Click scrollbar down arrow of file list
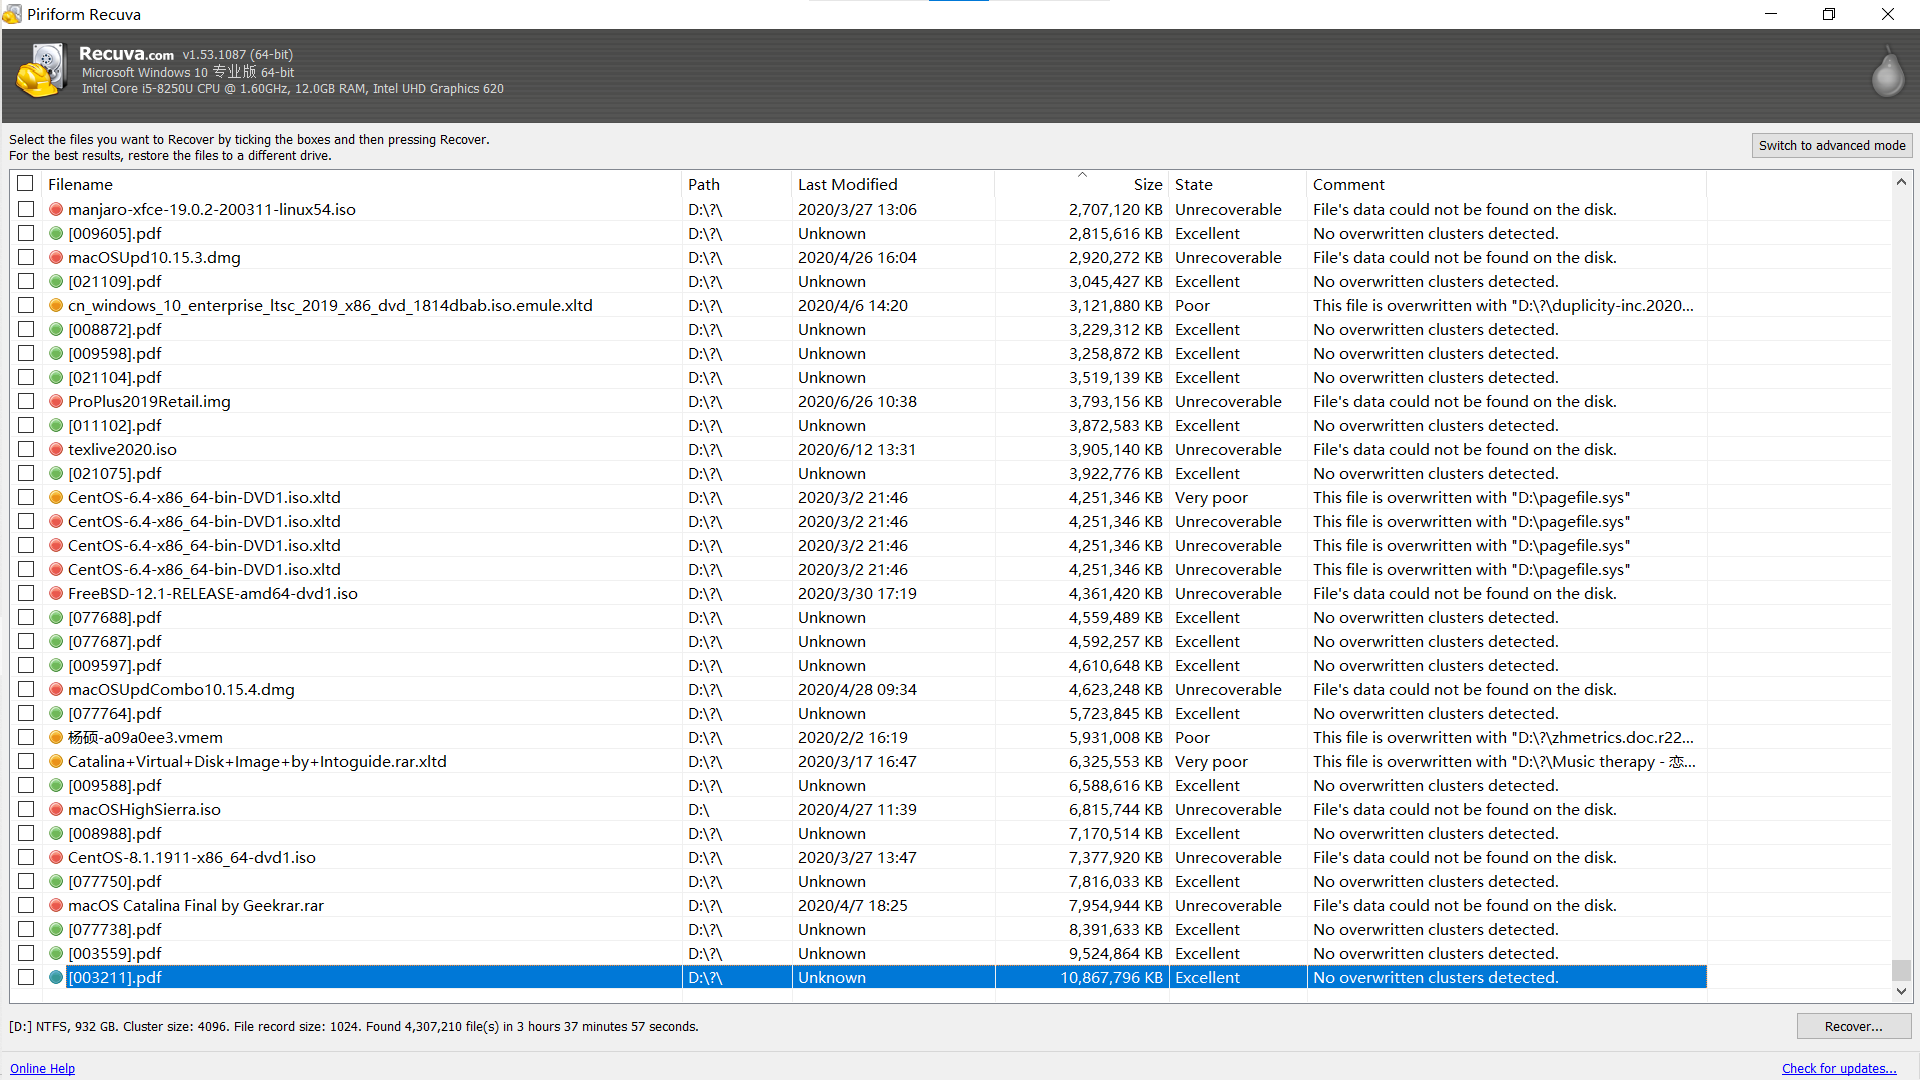Image resolution: width=1920 pixels, height=1080 pixels. [1901, 992]
